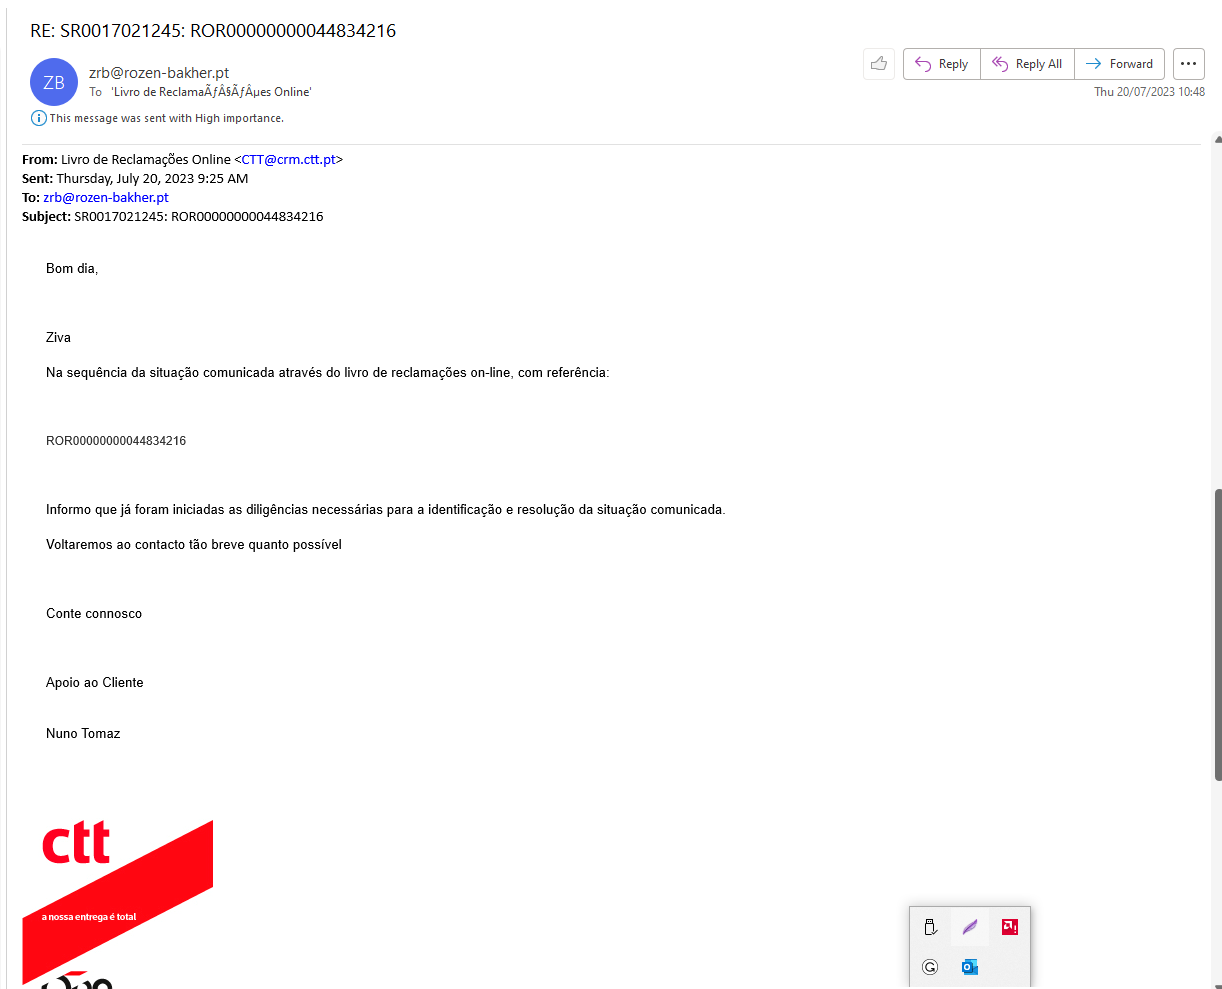The image size is (1222, 989).
Task: Open Outlook from the system tray
Action: point(968,966)
